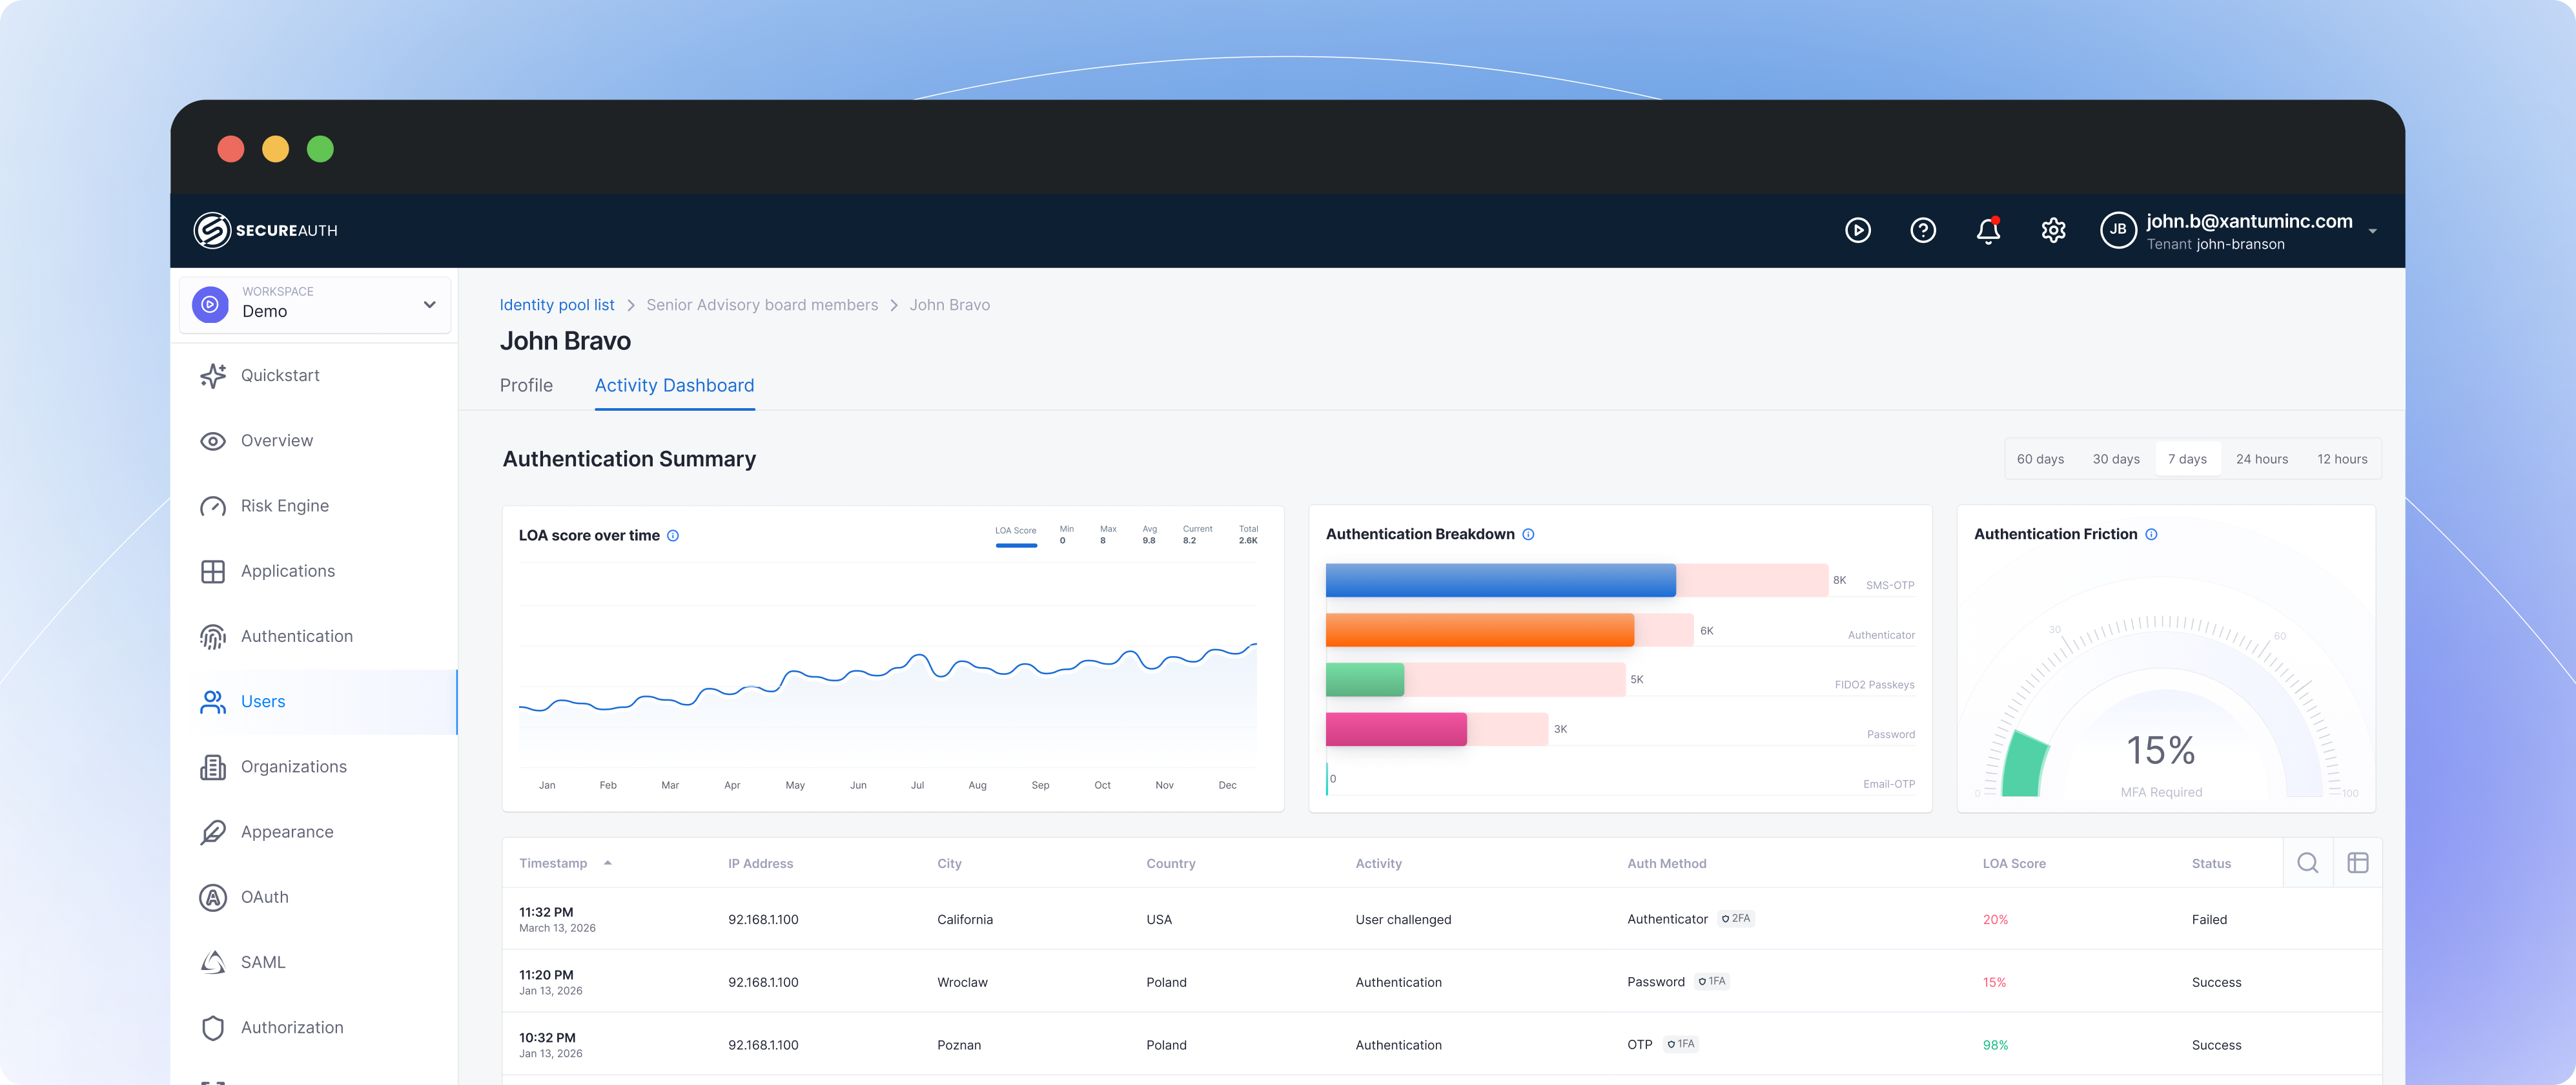Select Risk Engine in the sidebar
Viewport: 2576px width, 1085px height.
pos(284,506)
